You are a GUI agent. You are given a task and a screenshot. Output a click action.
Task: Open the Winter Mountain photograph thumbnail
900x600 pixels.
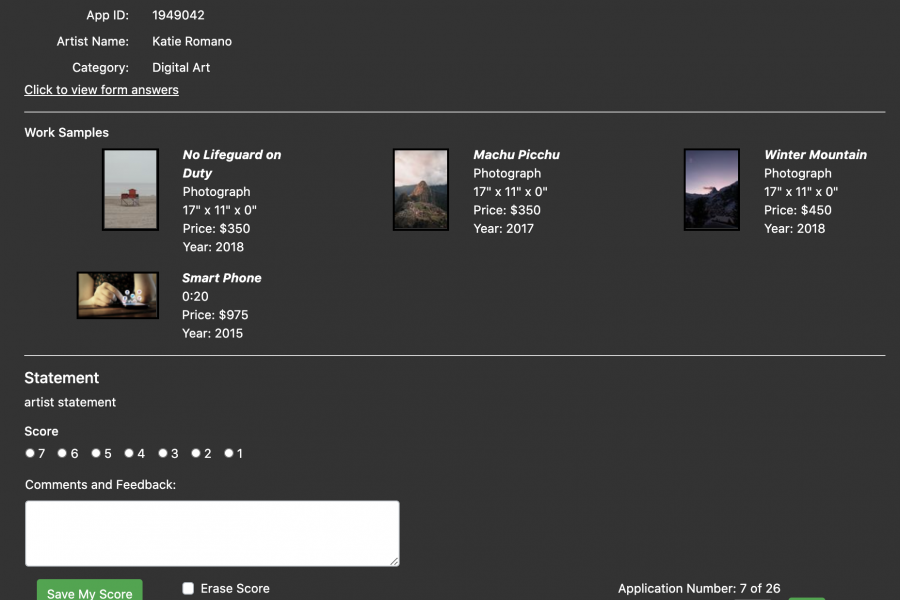point(712,189)
